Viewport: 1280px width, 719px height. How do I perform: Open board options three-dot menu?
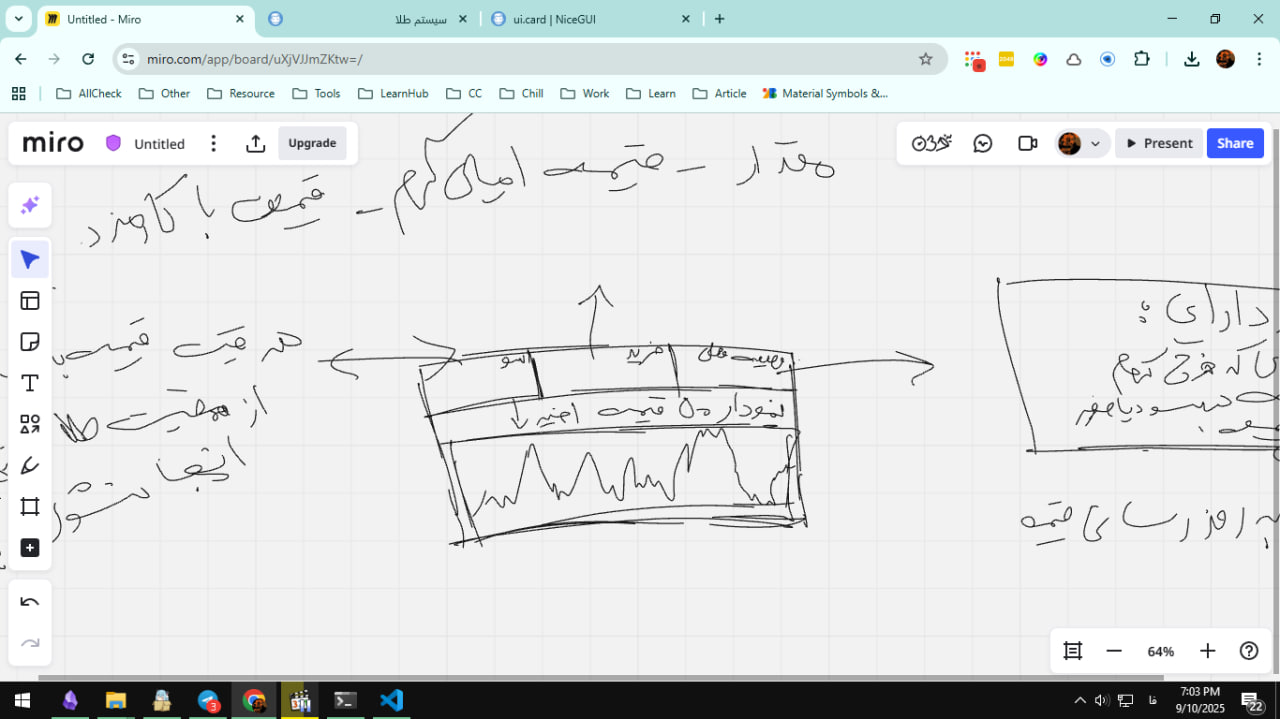coord(213,143)
